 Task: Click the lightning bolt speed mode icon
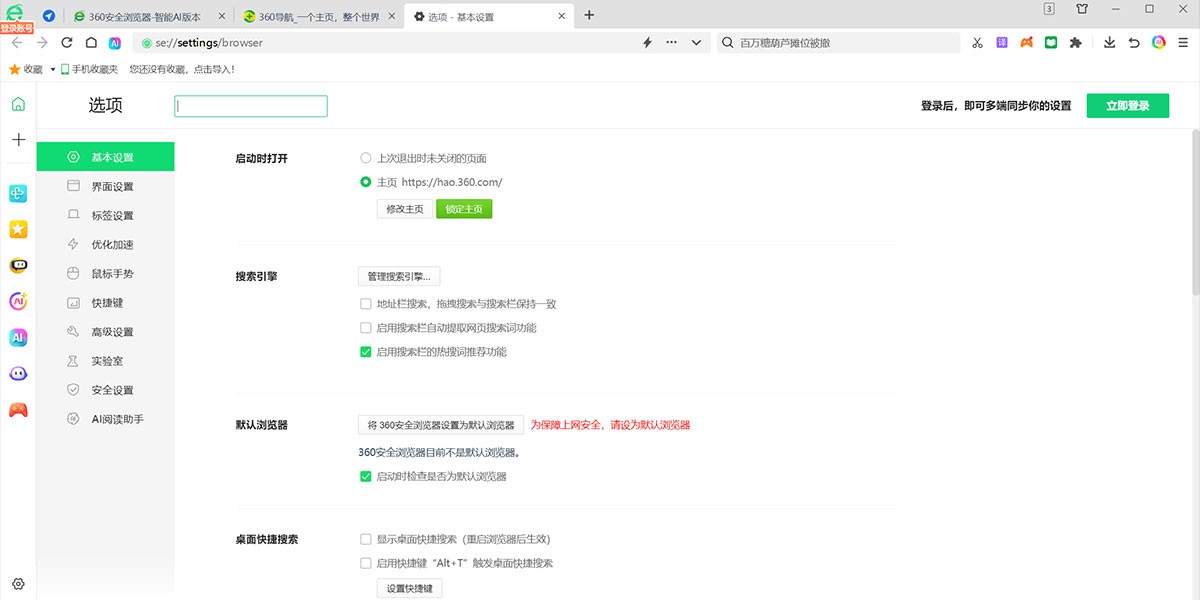point(647,43)
